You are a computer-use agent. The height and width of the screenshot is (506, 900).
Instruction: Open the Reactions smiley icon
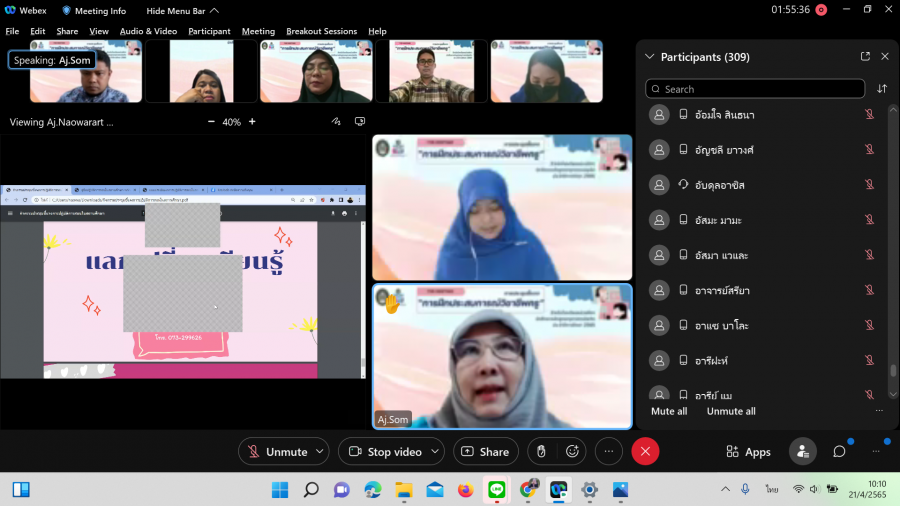[x=571, y=452]
